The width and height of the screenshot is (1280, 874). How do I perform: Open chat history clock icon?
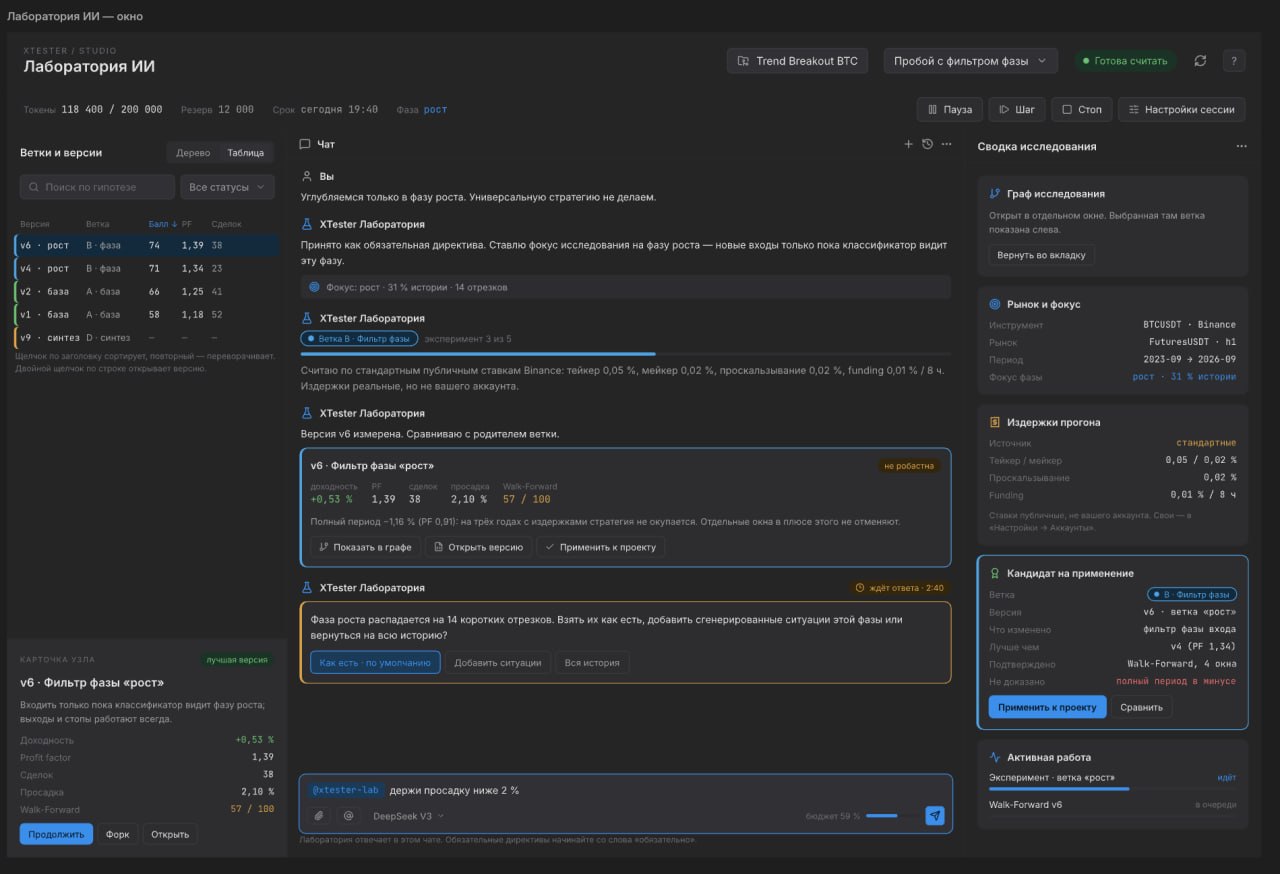coord(927,144)
